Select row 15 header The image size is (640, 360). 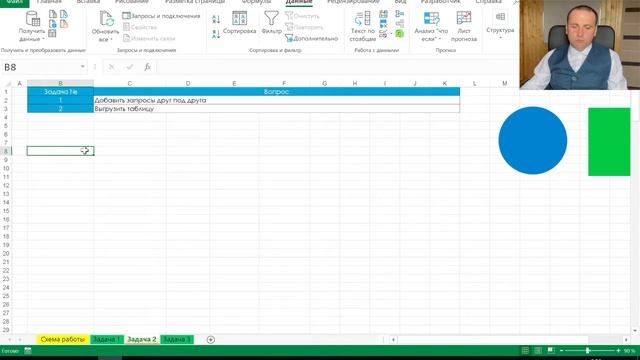[x=6, y=211]
